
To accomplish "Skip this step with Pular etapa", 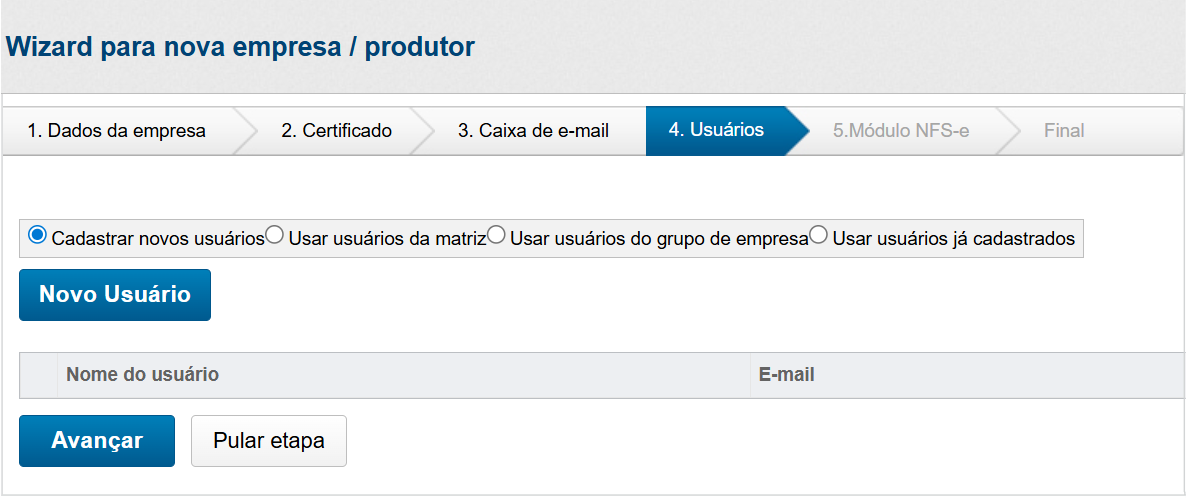I will (x=269, y=441).
